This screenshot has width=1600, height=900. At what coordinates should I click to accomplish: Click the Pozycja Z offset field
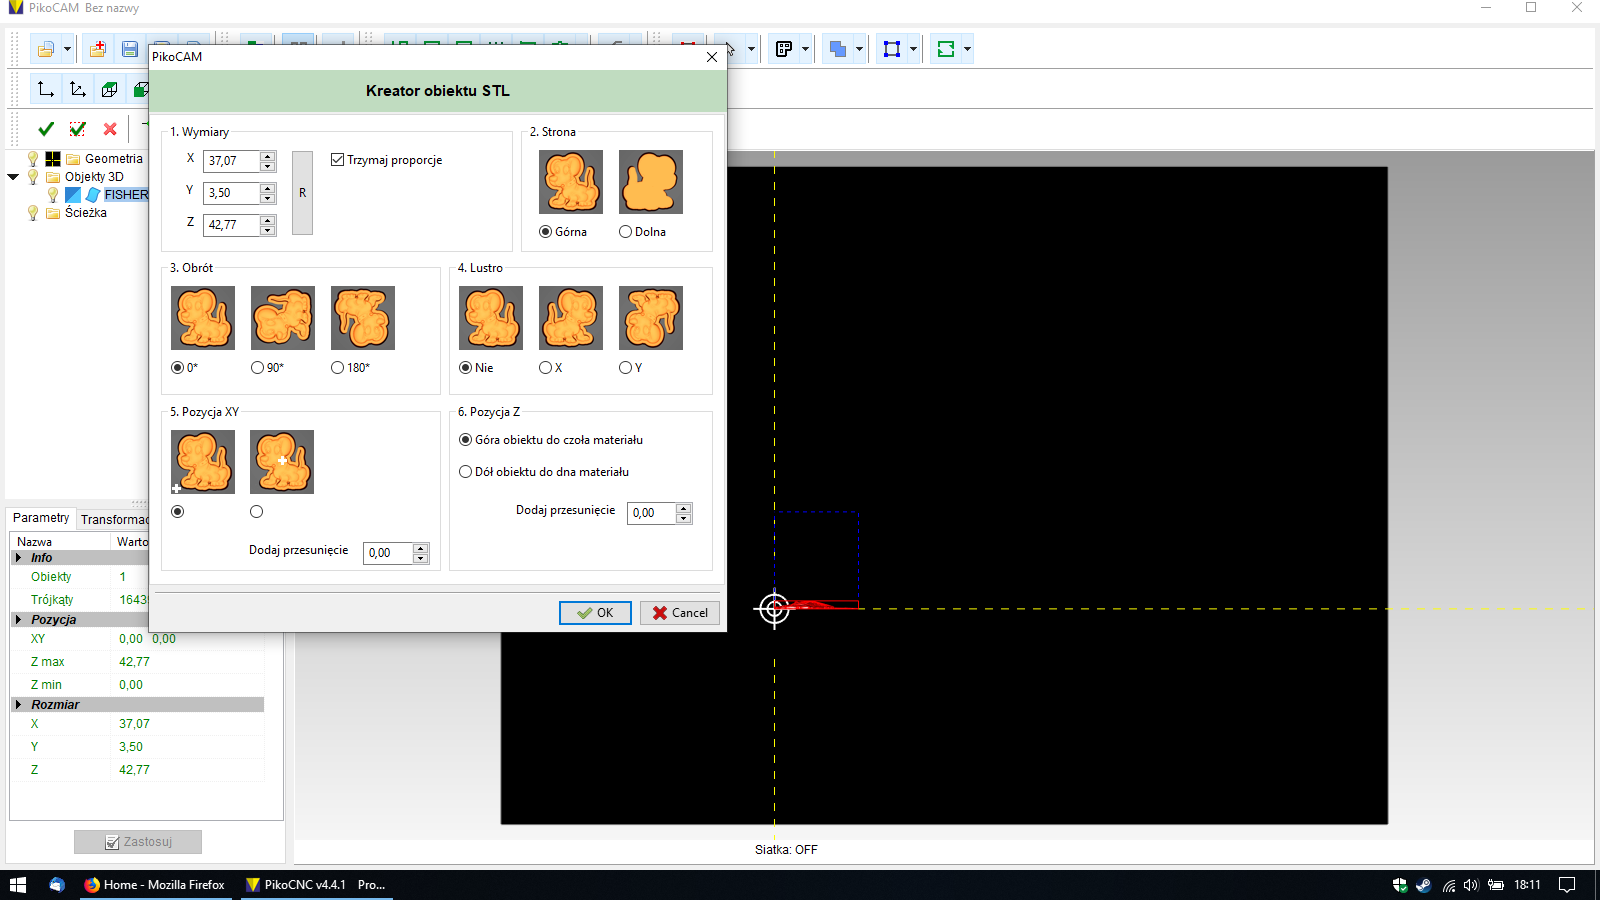point(652,513)
